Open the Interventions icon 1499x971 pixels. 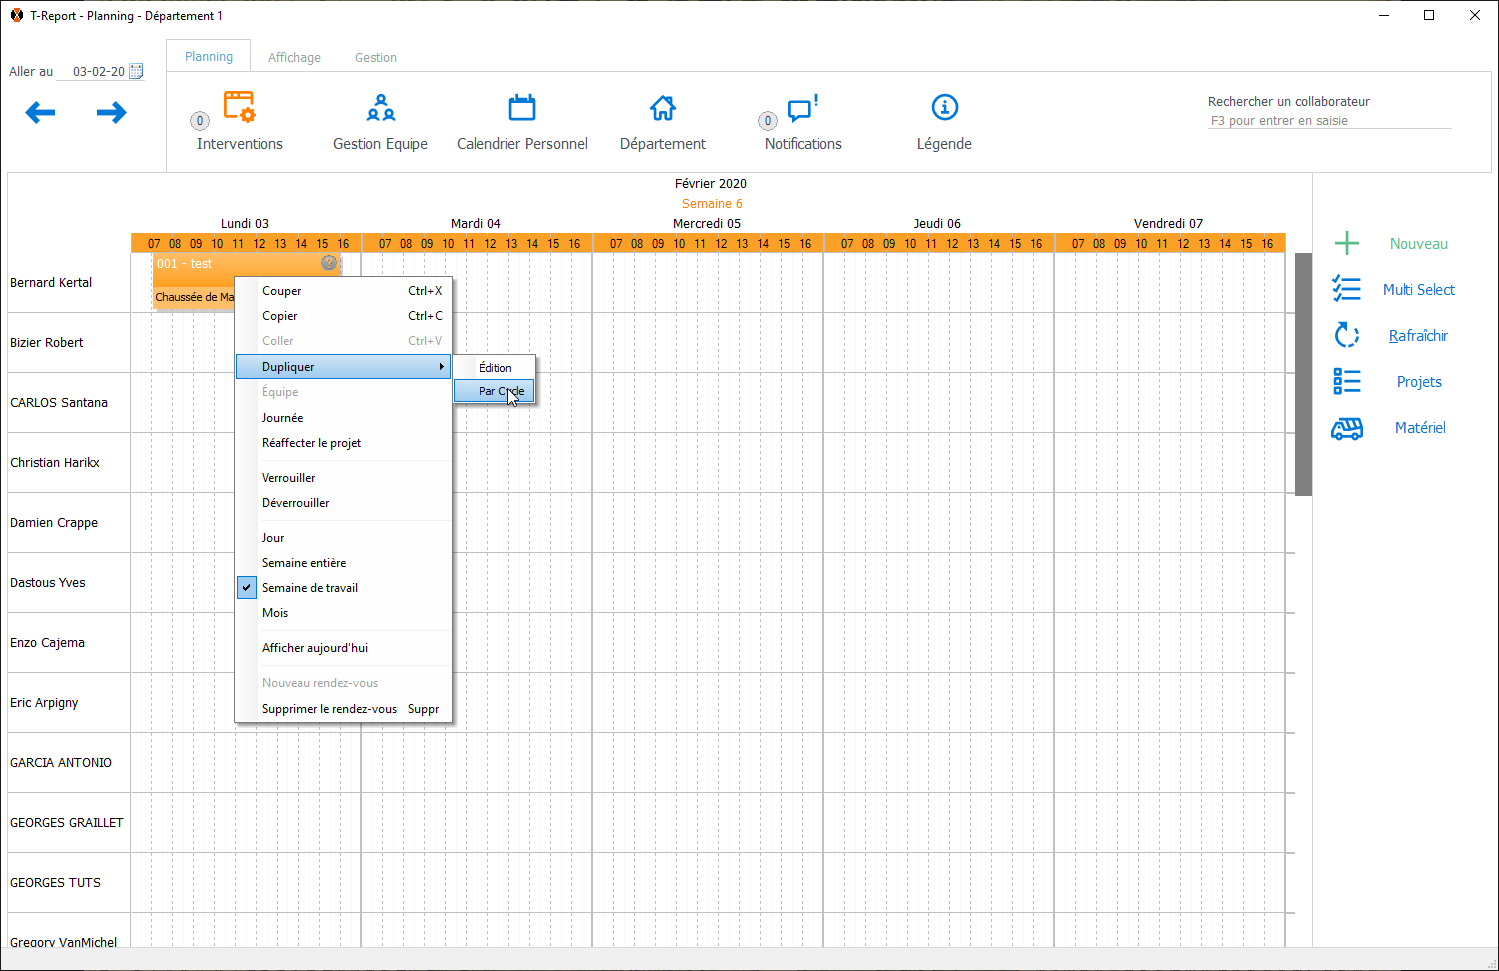pyautogui.click(x=239, y=107)
